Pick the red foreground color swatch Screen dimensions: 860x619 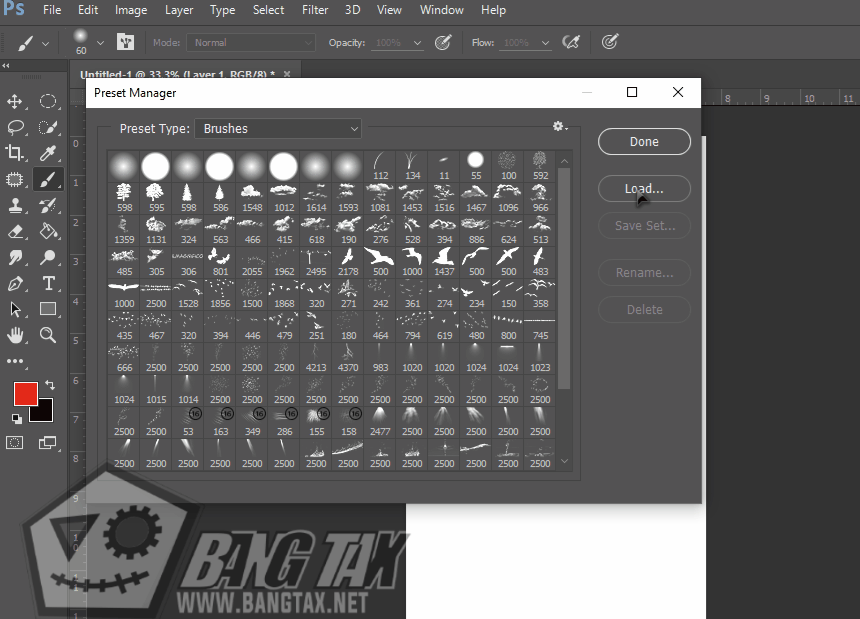coord(25,394)
